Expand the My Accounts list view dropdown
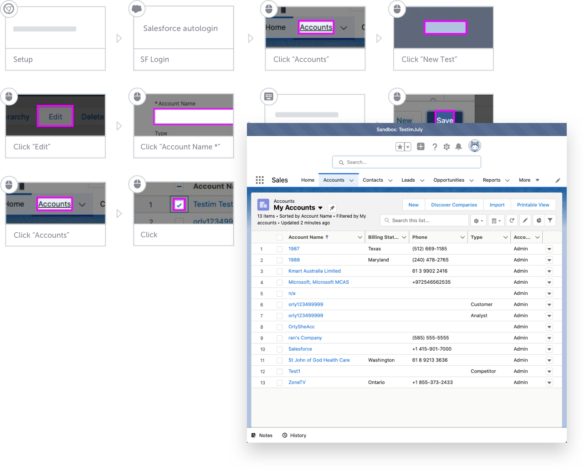Viewport: 585px width, 470px height. (320, 208)
